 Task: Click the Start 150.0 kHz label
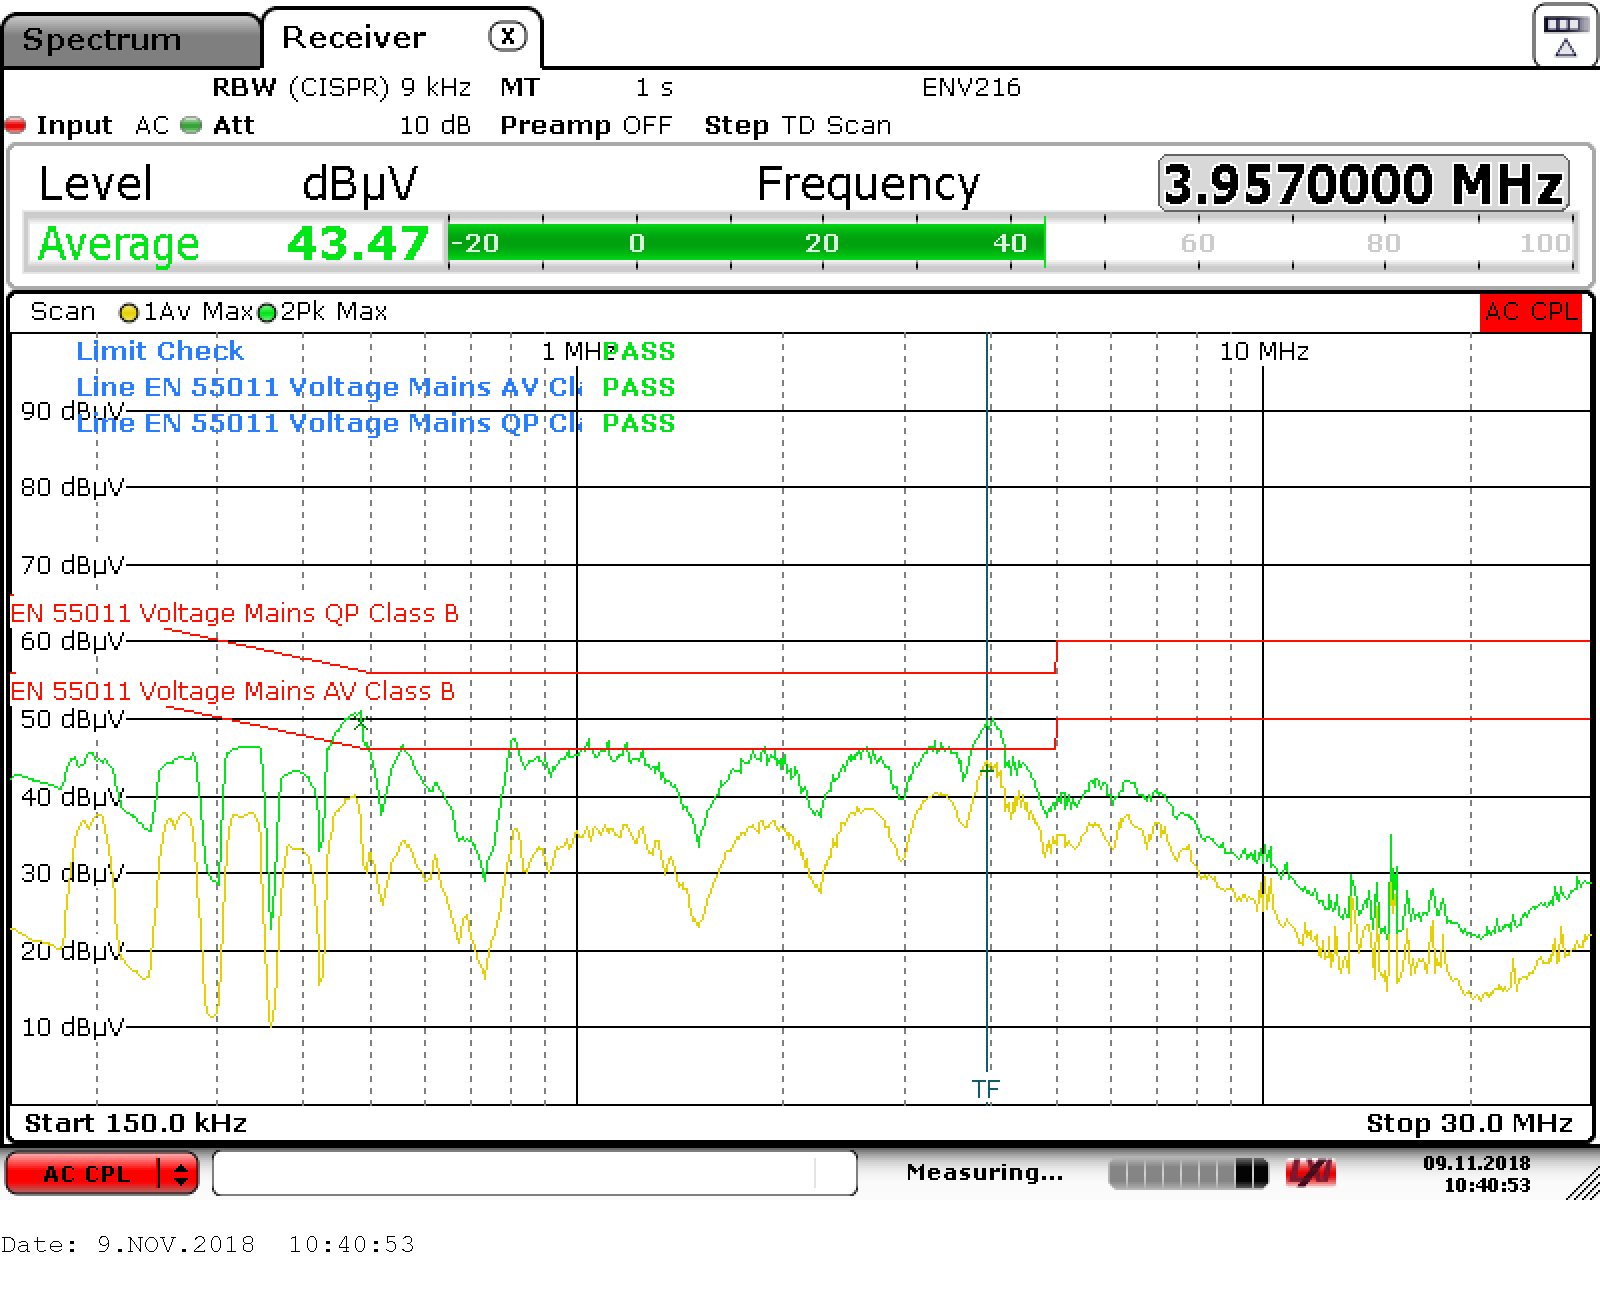pyautogui.click(x=136, y=1123)
